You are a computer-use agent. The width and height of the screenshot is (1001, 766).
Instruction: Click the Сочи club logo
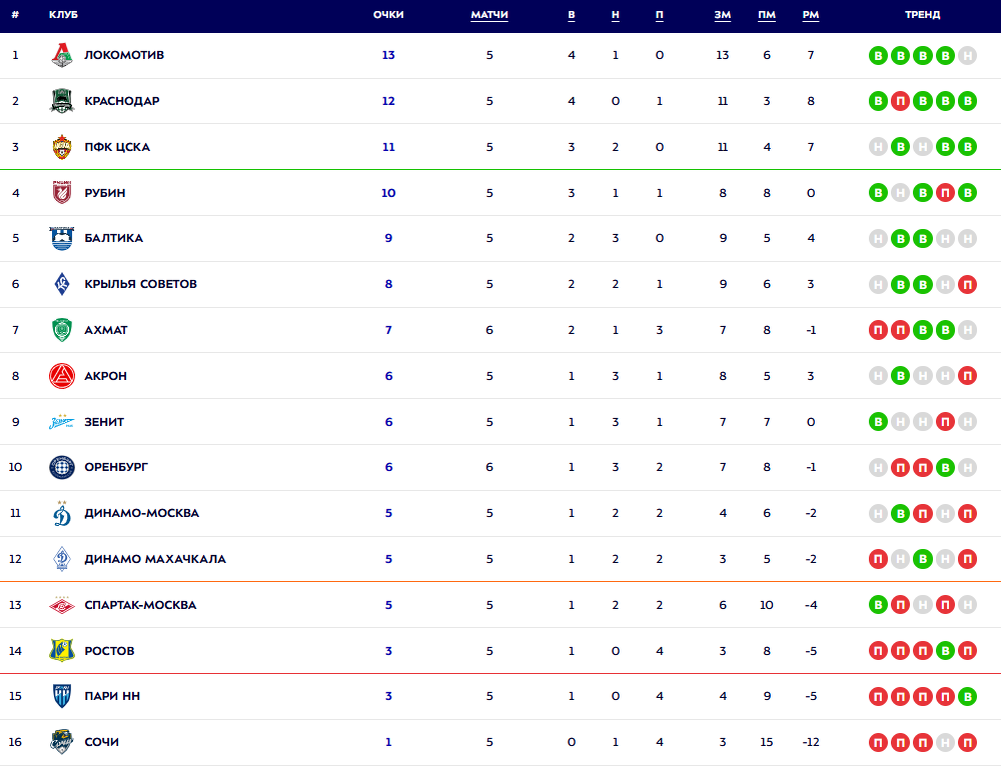point(62,742)
